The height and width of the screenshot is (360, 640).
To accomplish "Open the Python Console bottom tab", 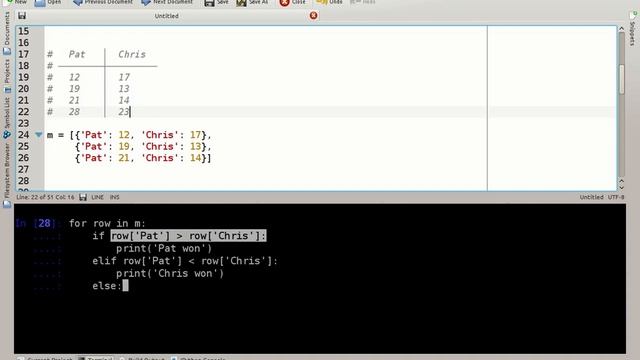I will pyautogui.click(x=198, y=358).
